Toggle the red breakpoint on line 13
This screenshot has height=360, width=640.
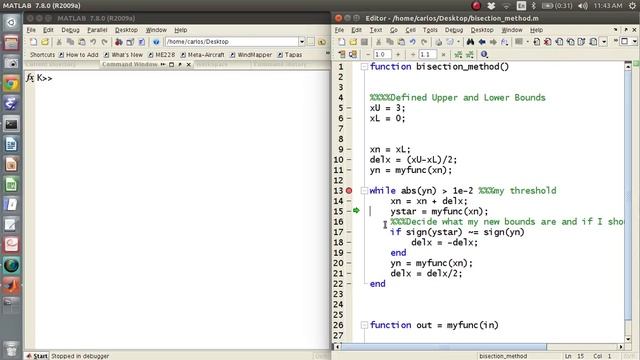[x=349, y=191]
